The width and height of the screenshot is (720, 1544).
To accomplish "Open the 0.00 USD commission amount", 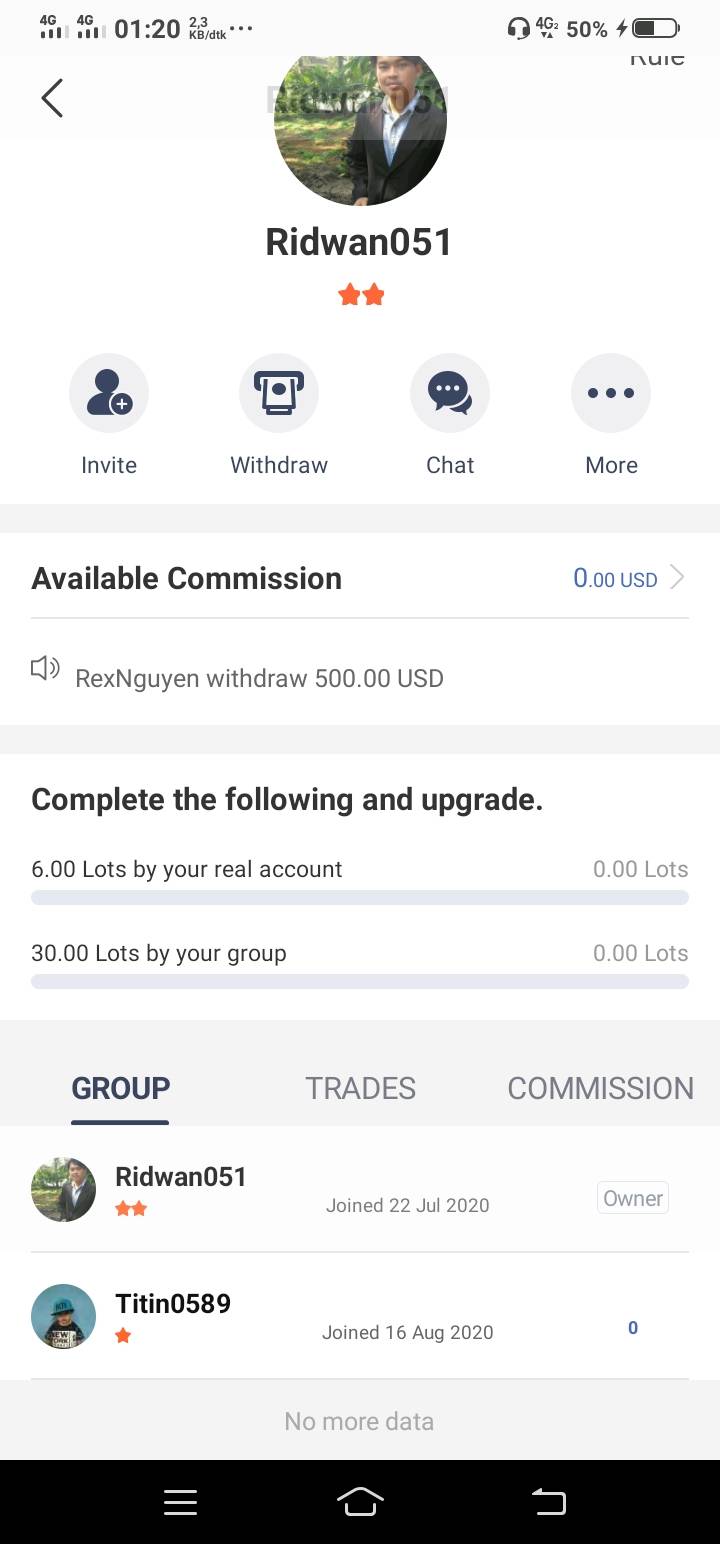I will 614,579.
